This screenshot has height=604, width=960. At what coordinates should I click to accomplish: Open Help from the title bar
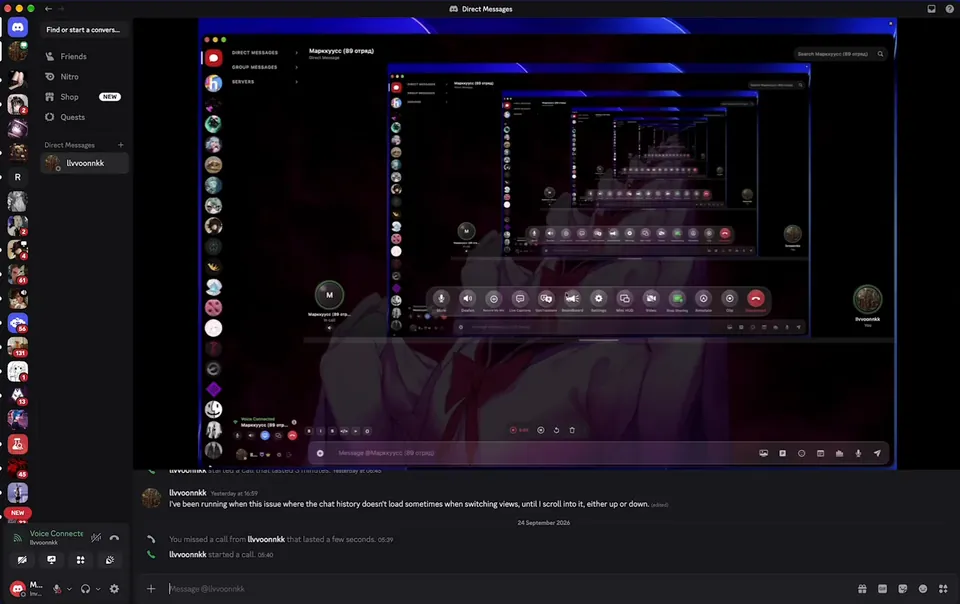tap(950, 9)
